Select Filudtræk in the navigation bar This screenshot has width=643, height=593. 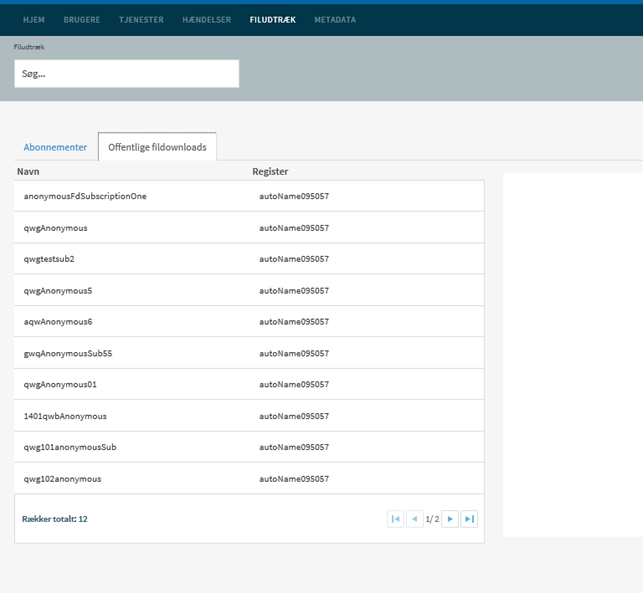pos(273,19)
